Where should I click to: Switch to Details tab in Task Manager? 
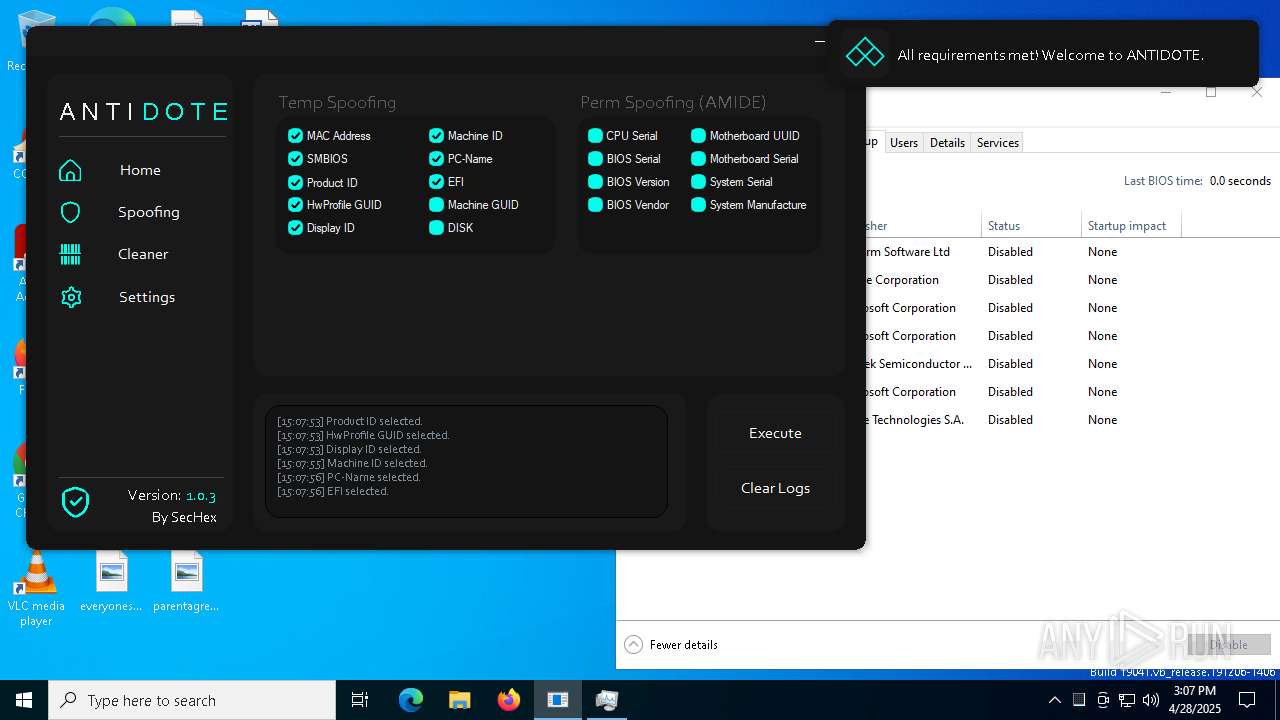947,142
